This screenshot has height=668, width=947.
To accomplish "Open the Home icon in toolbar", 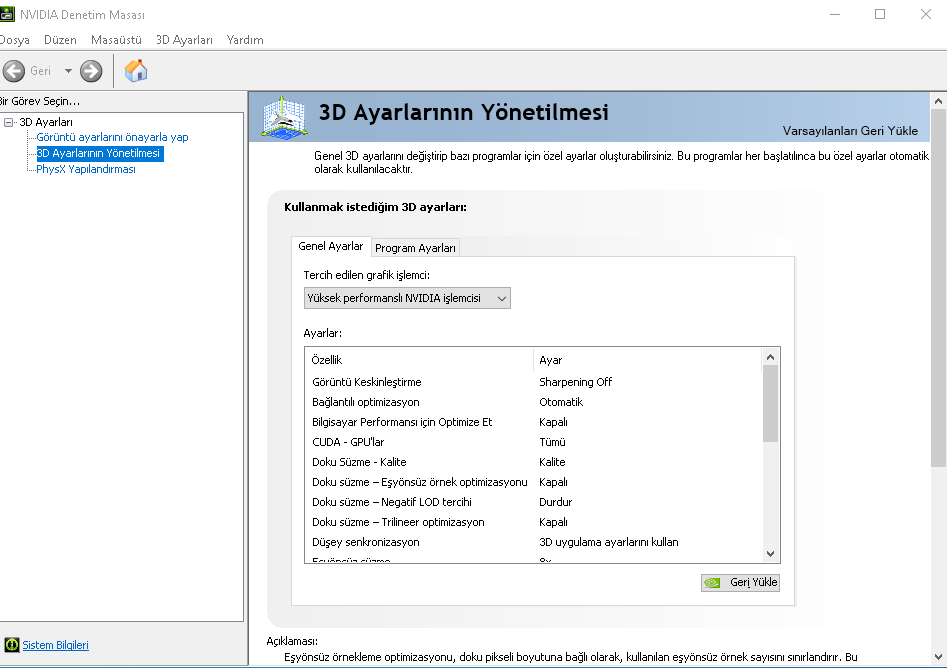I will pyautogui.click(x=136, y=71).
